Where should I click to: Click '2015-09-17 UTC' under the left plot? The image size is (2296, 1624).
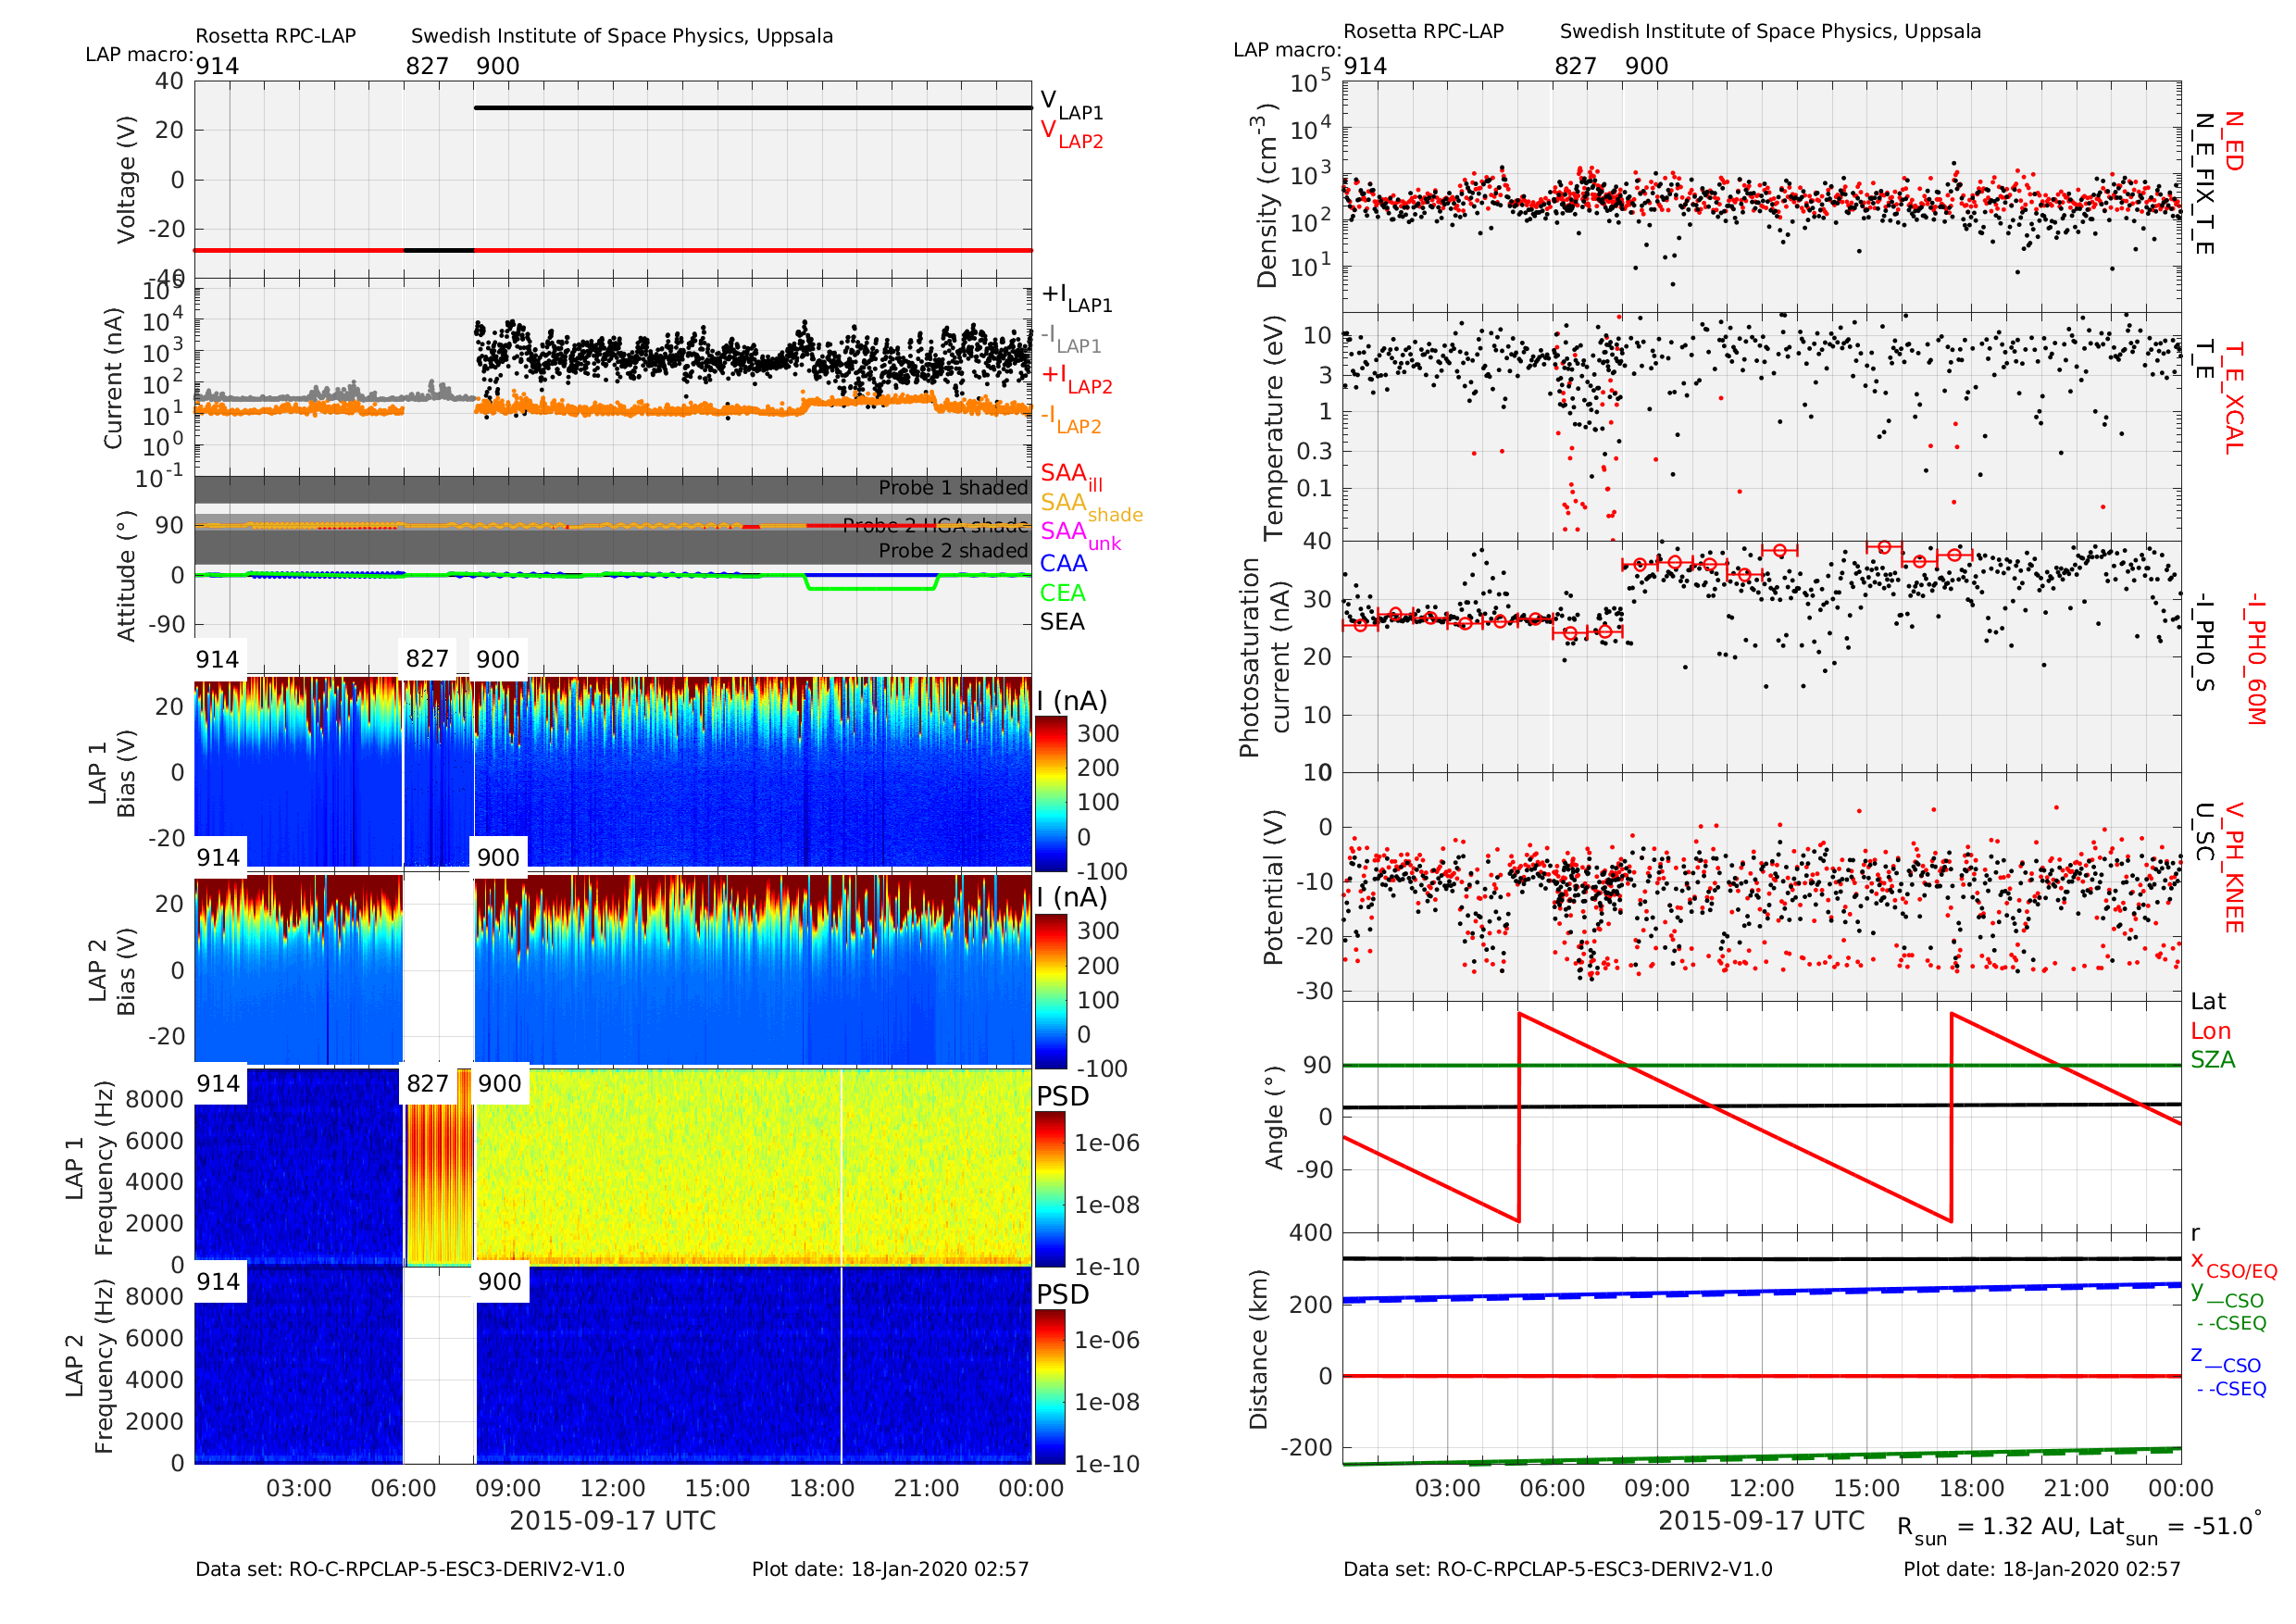pos(612,1521)
